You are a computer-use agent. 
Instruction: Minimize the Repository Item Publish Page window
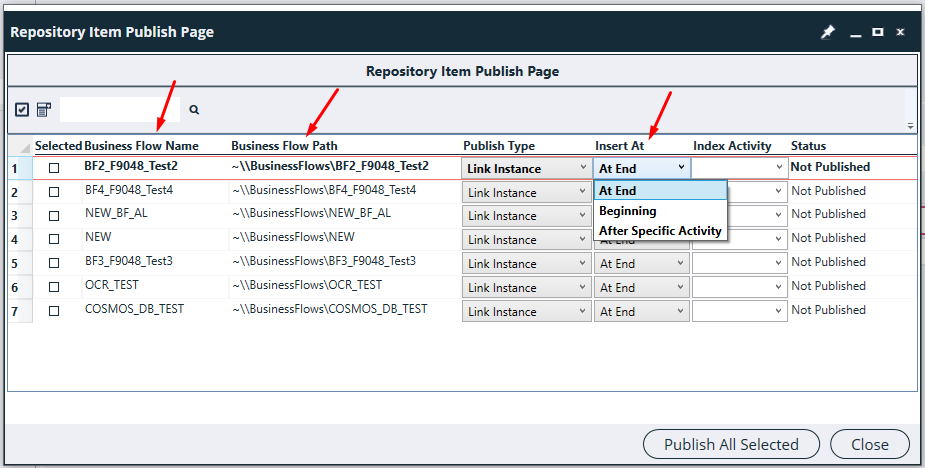(x=855, y=32)
